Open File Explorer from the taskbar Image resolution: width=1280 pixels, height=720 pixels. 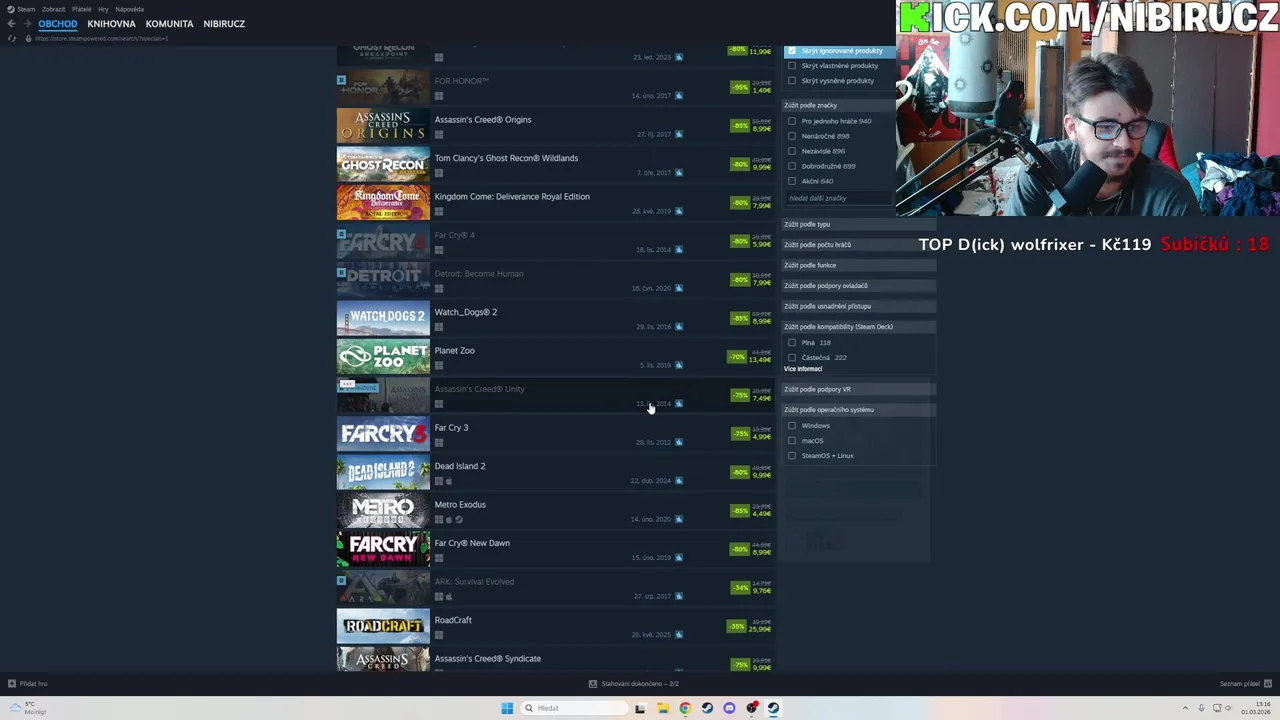[662, 708]
